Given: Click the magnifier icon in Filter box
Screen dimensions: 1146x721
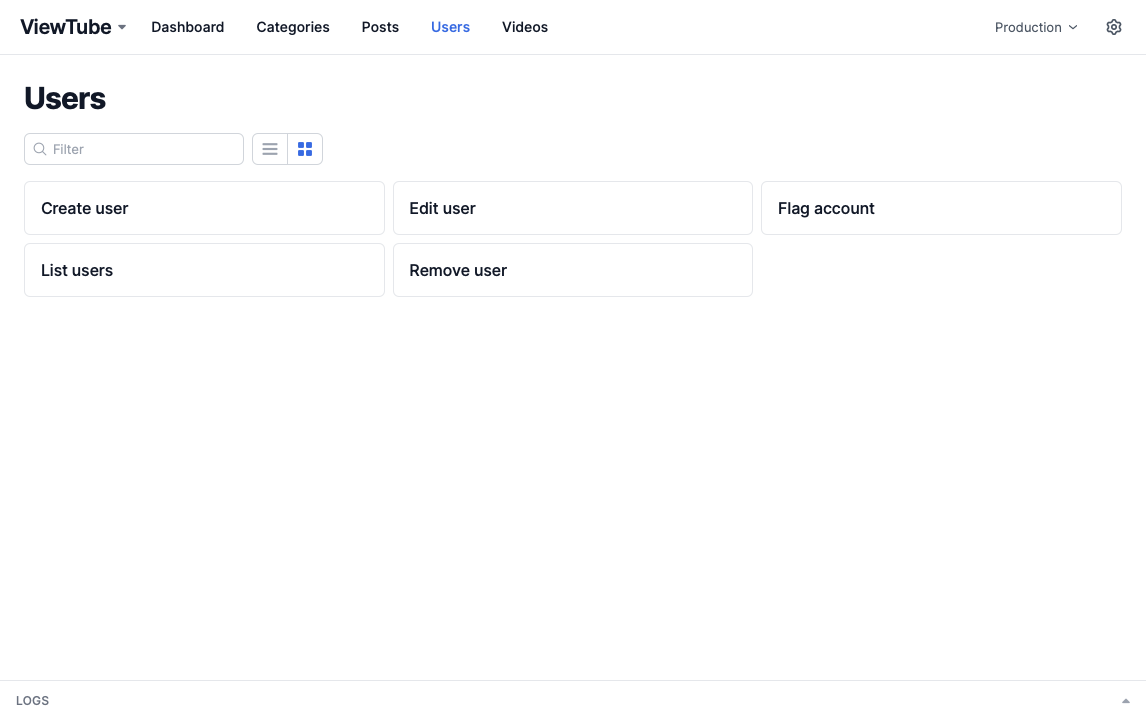Looking at the screenshot, I should click(x=40, y=149).
